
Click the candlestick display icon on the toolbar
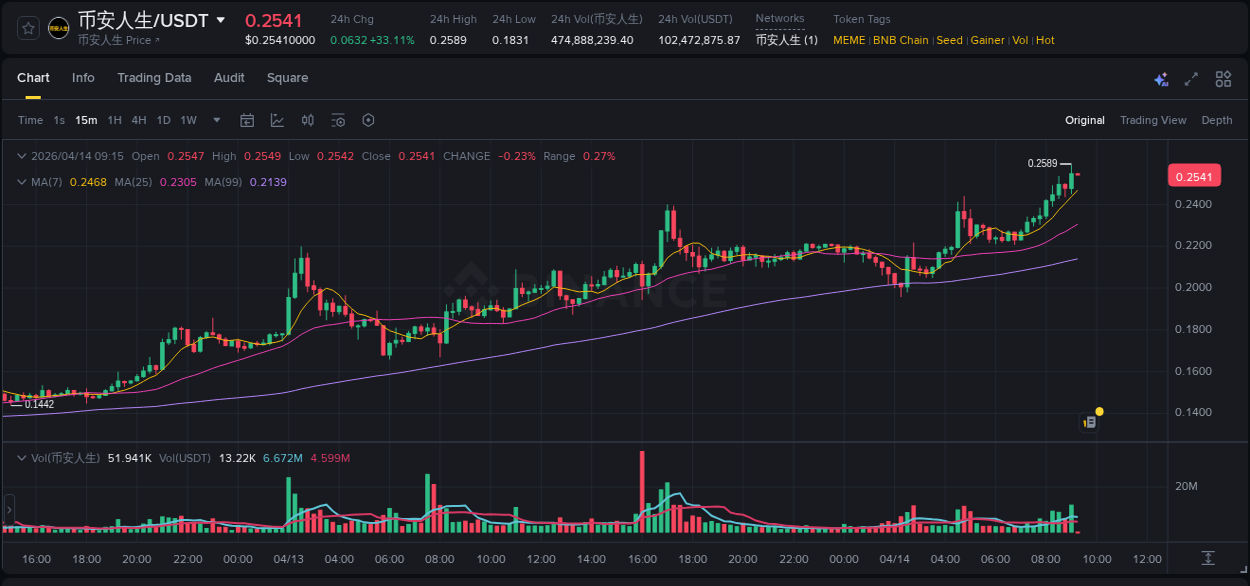click(308, 120)
